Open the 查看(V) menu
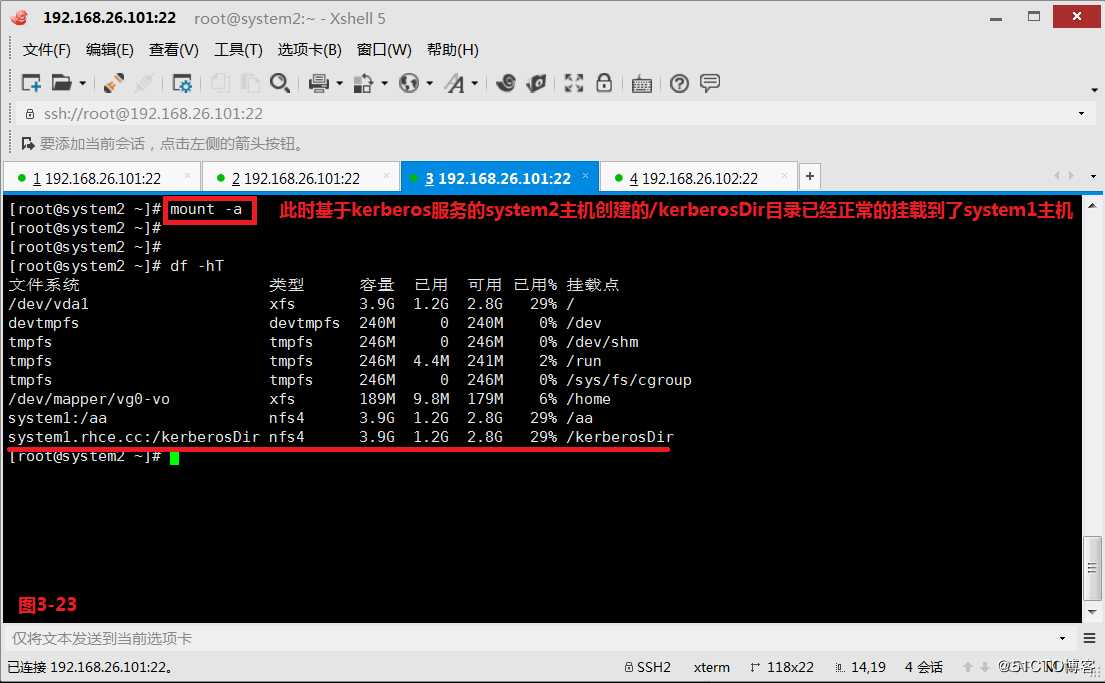This screenshot has width=1105, height=683. (173, 49)
